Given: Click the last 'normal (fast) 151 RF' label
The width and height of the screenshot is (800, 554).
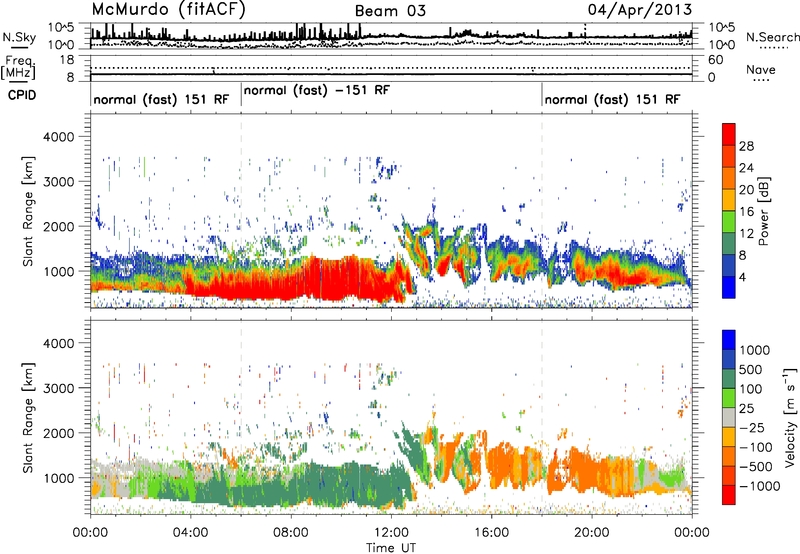Looking at the screenshot, I should [612, 99].
